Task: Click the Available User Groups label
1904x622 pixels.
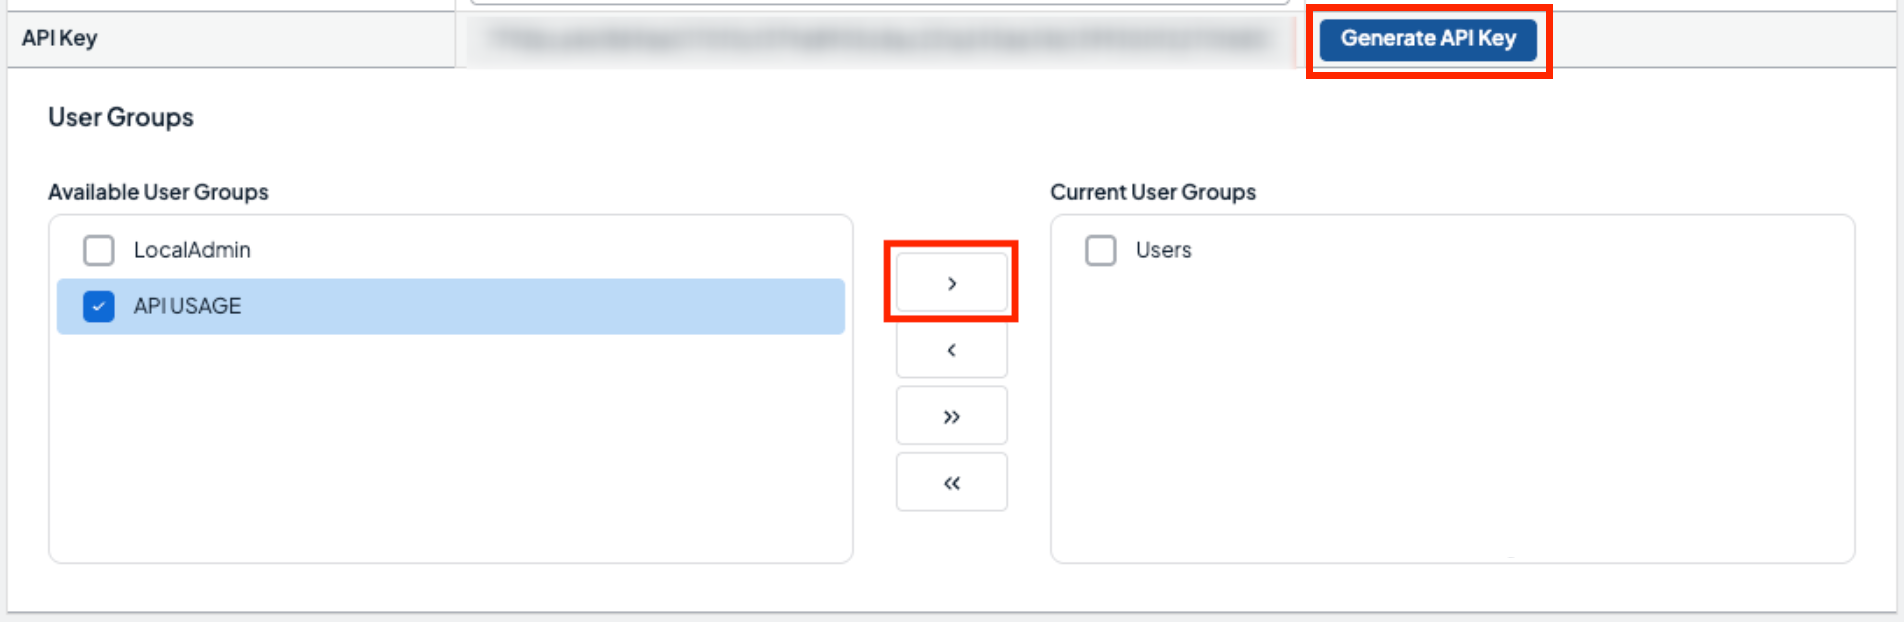Action: (158, 192)
